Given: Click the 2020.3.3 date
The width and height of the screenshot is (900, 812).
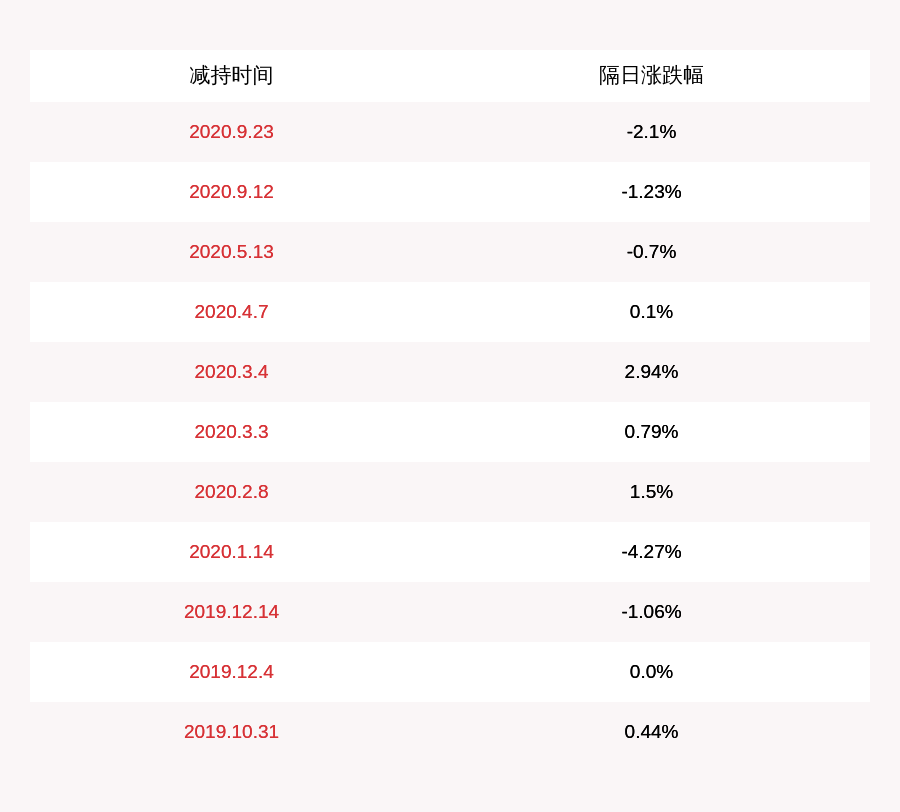Looking at the screenshot, I should pyautogui.click(x=231, y=431).
